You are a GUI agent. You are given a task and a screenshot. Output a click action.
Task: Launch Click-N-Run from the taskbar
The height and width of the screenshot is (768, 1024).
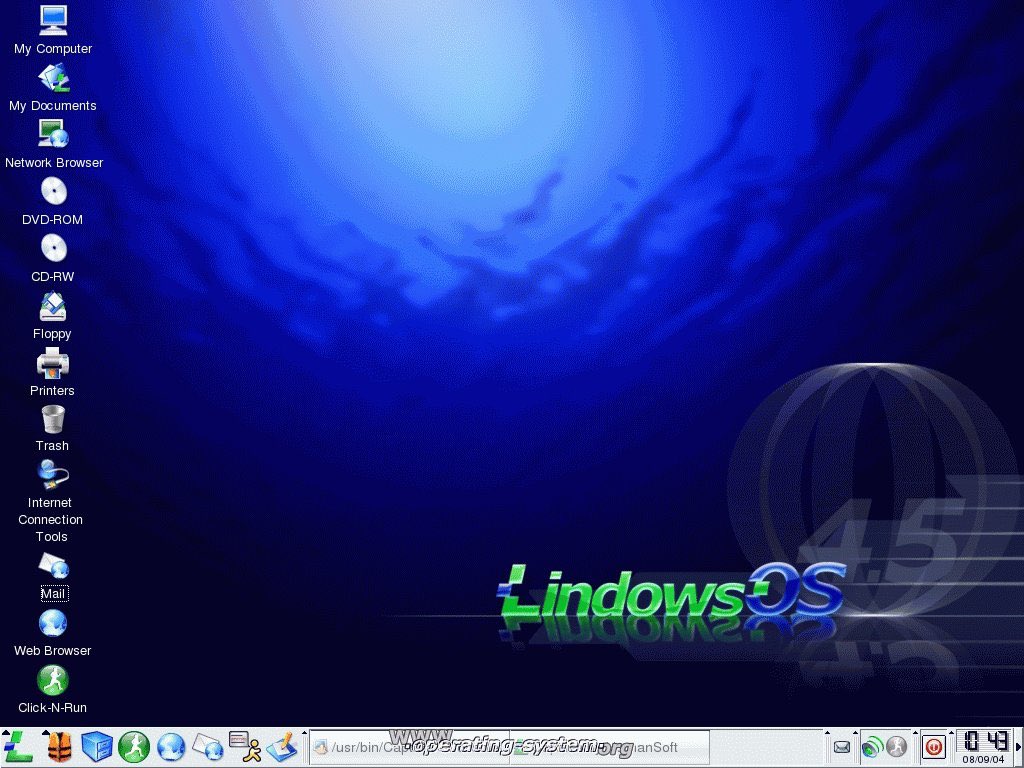pos(134,747)
